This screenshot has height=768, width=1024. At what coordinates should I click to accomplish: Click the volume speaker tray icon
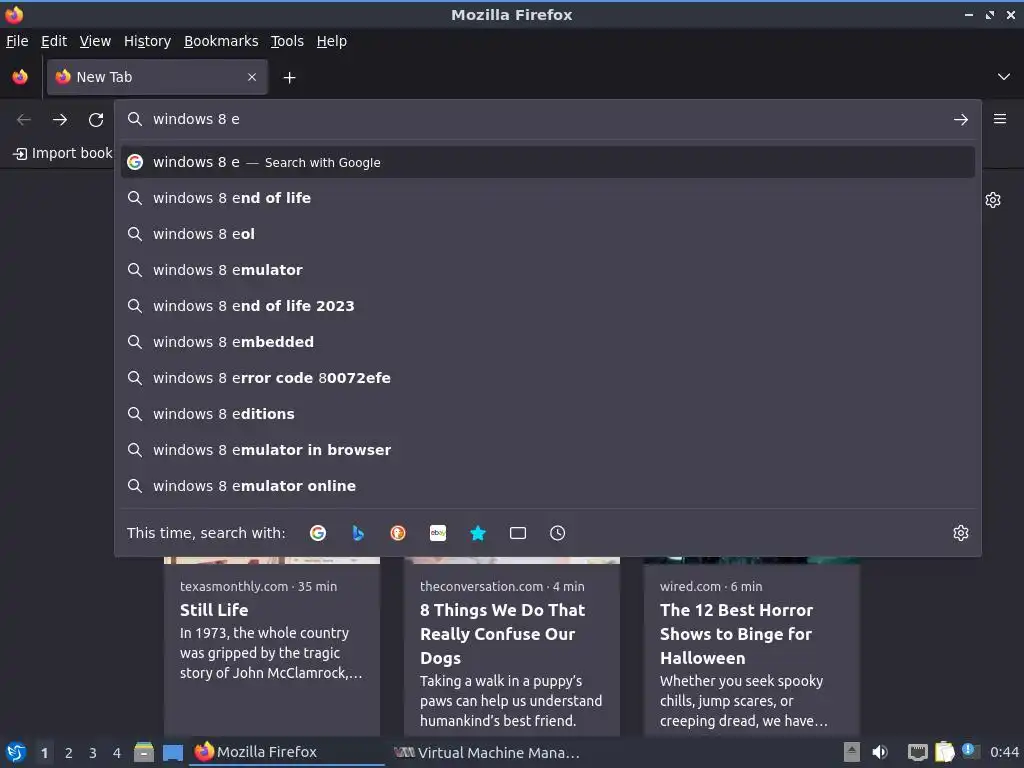pyautogui.click(x=880, y=752)
